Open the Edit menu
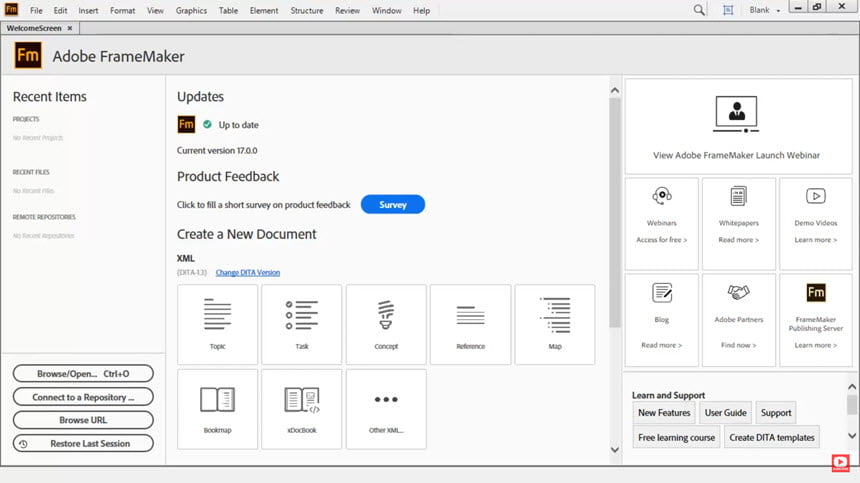Viewport: 860px width, 483px height. point(60,10)
